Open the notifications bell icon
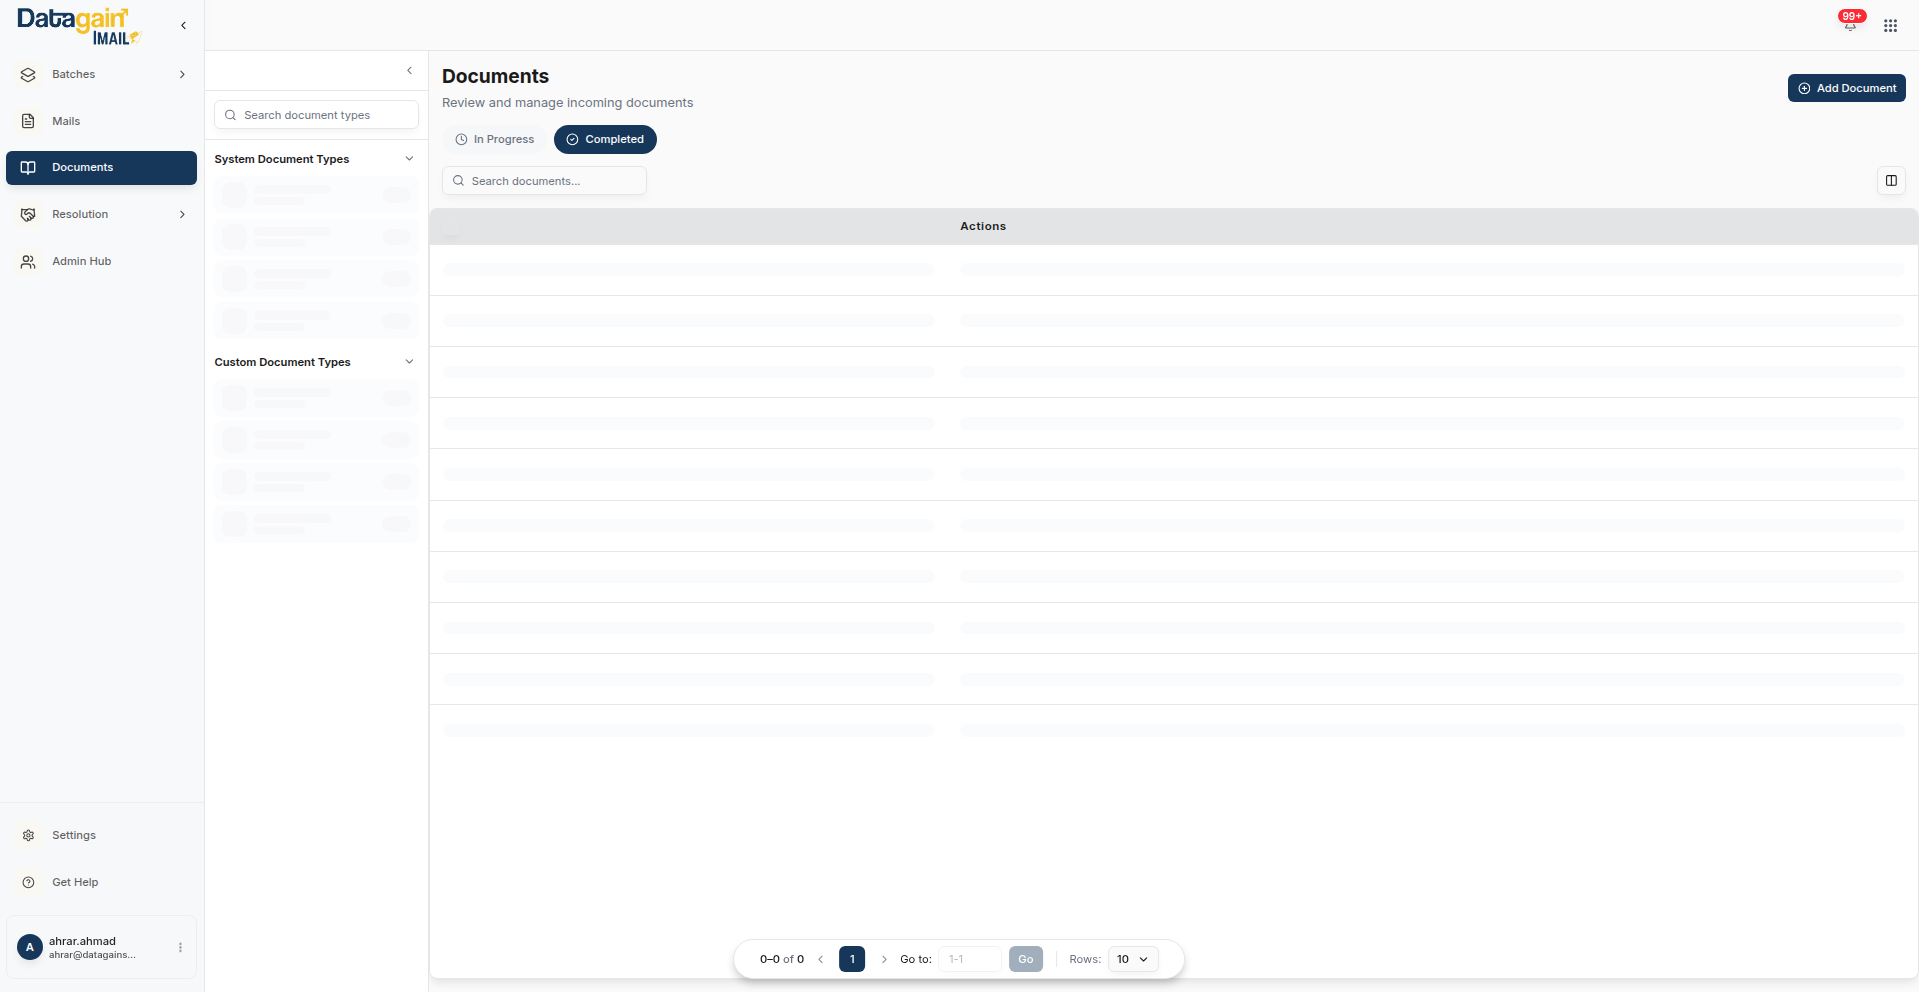1919x992 pixels. pos(1849,25)
